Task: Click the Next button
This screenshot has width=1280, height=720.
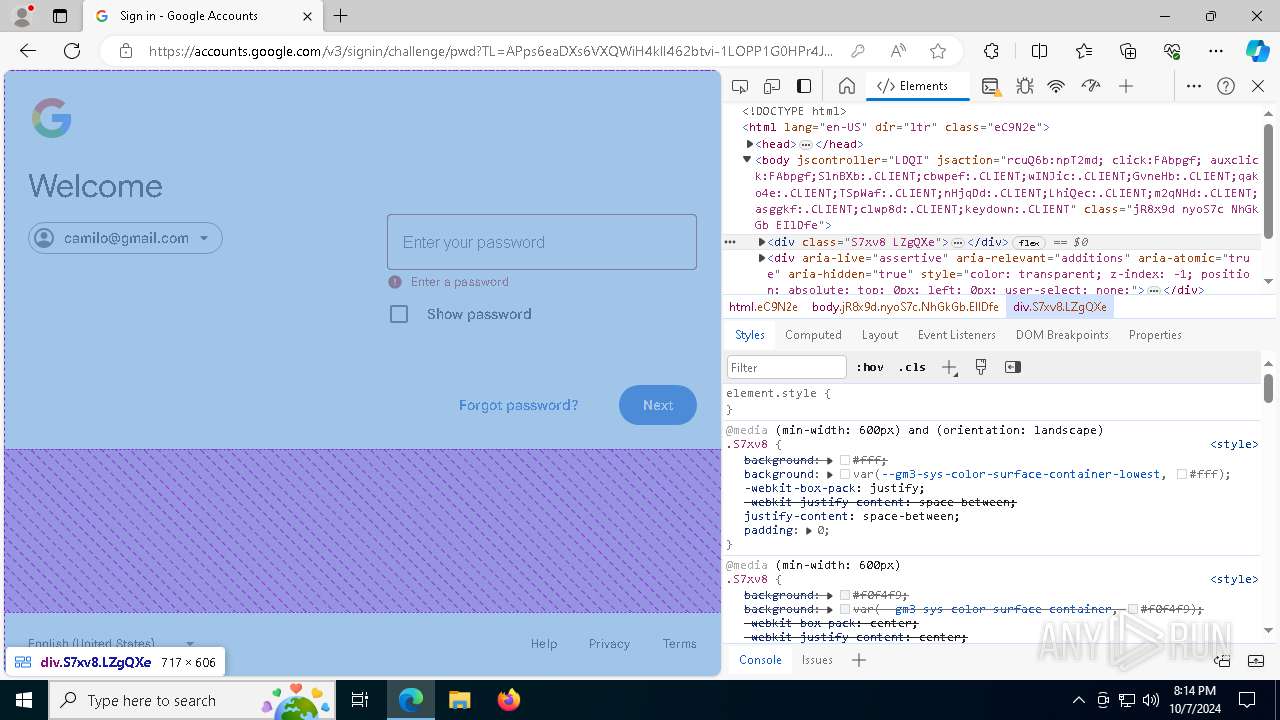Action: [658, 405]
